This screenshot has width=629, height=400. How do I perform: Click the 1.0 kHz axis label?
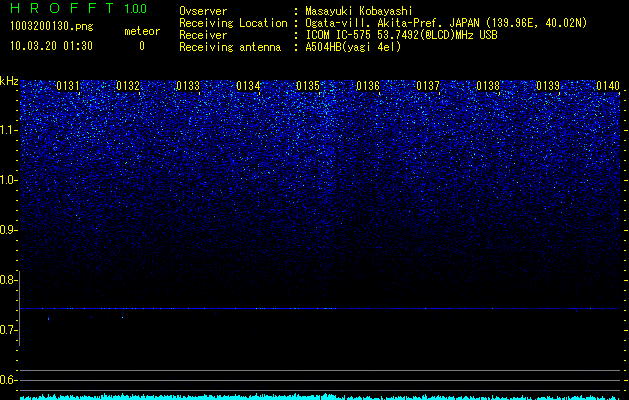(x=7, y=180)
